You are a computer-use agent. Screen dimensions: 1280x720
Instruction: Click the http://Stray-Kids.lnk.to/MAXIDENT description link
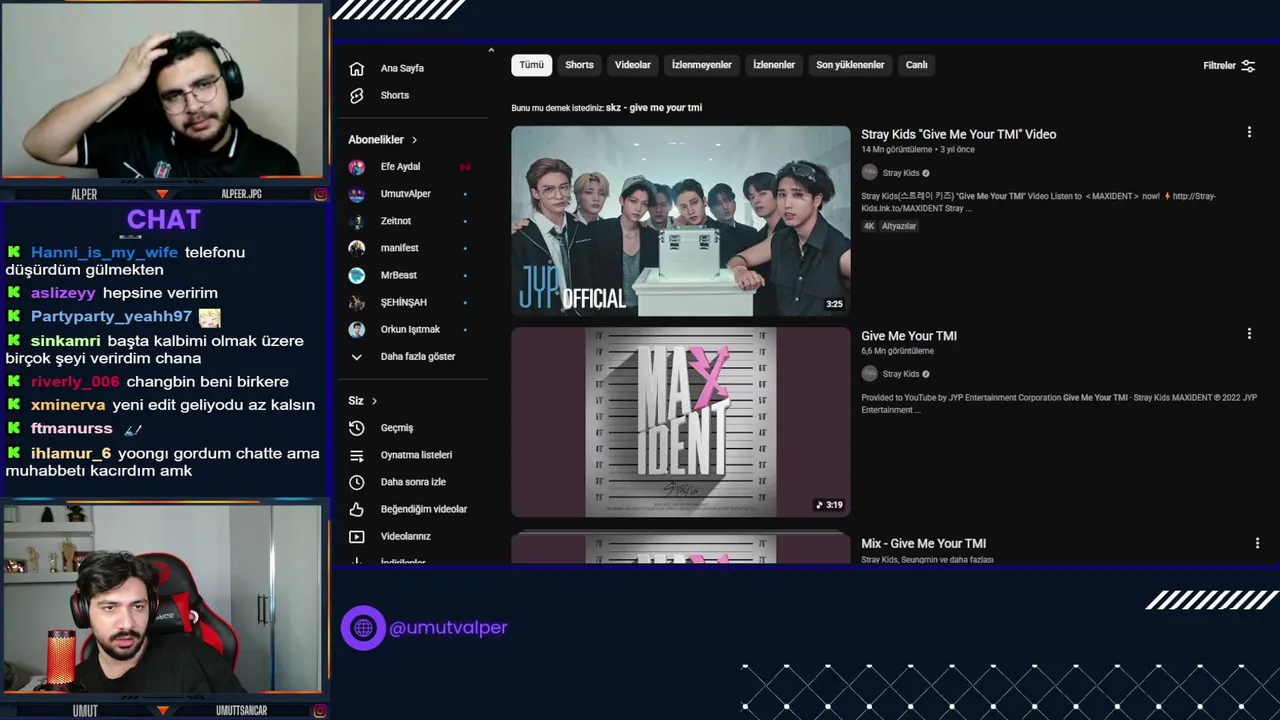pyautogui.click(x=1038, y=202)
